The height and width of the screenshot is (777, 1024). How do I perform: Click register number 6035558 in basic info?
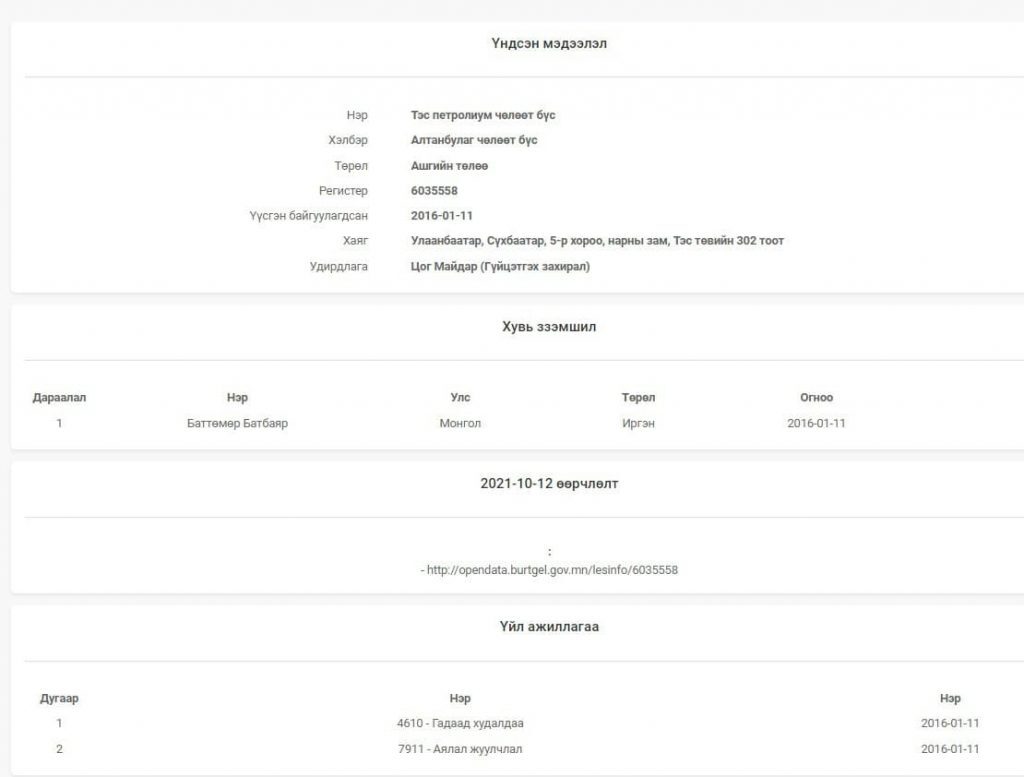434,191
